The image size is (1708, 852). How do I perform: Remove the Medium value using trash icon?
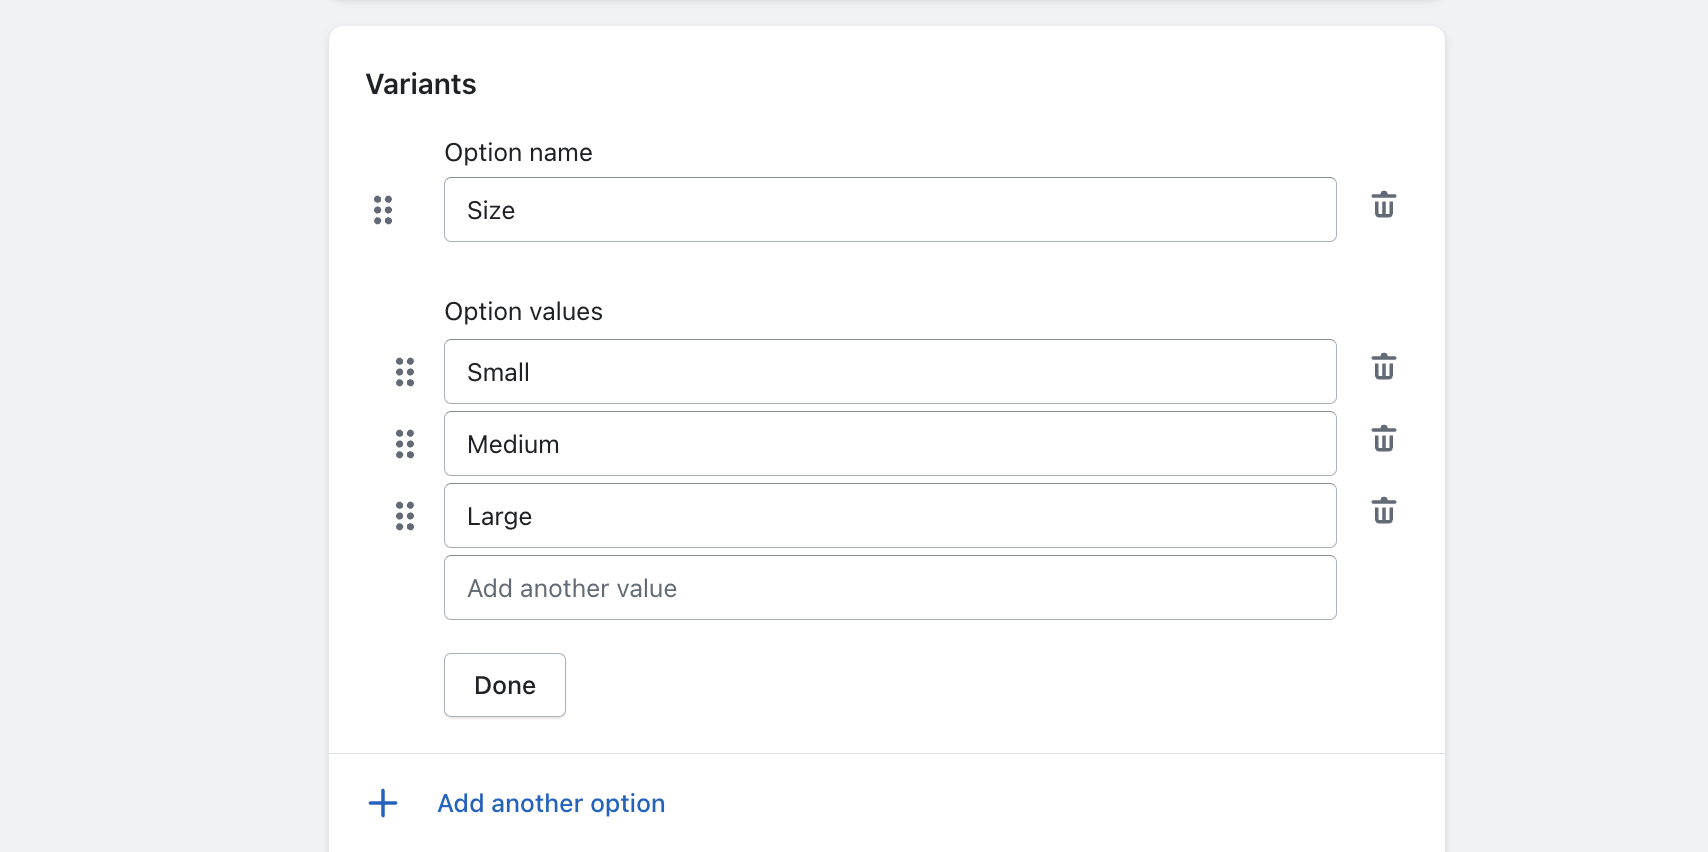[x=1384, y=439]
